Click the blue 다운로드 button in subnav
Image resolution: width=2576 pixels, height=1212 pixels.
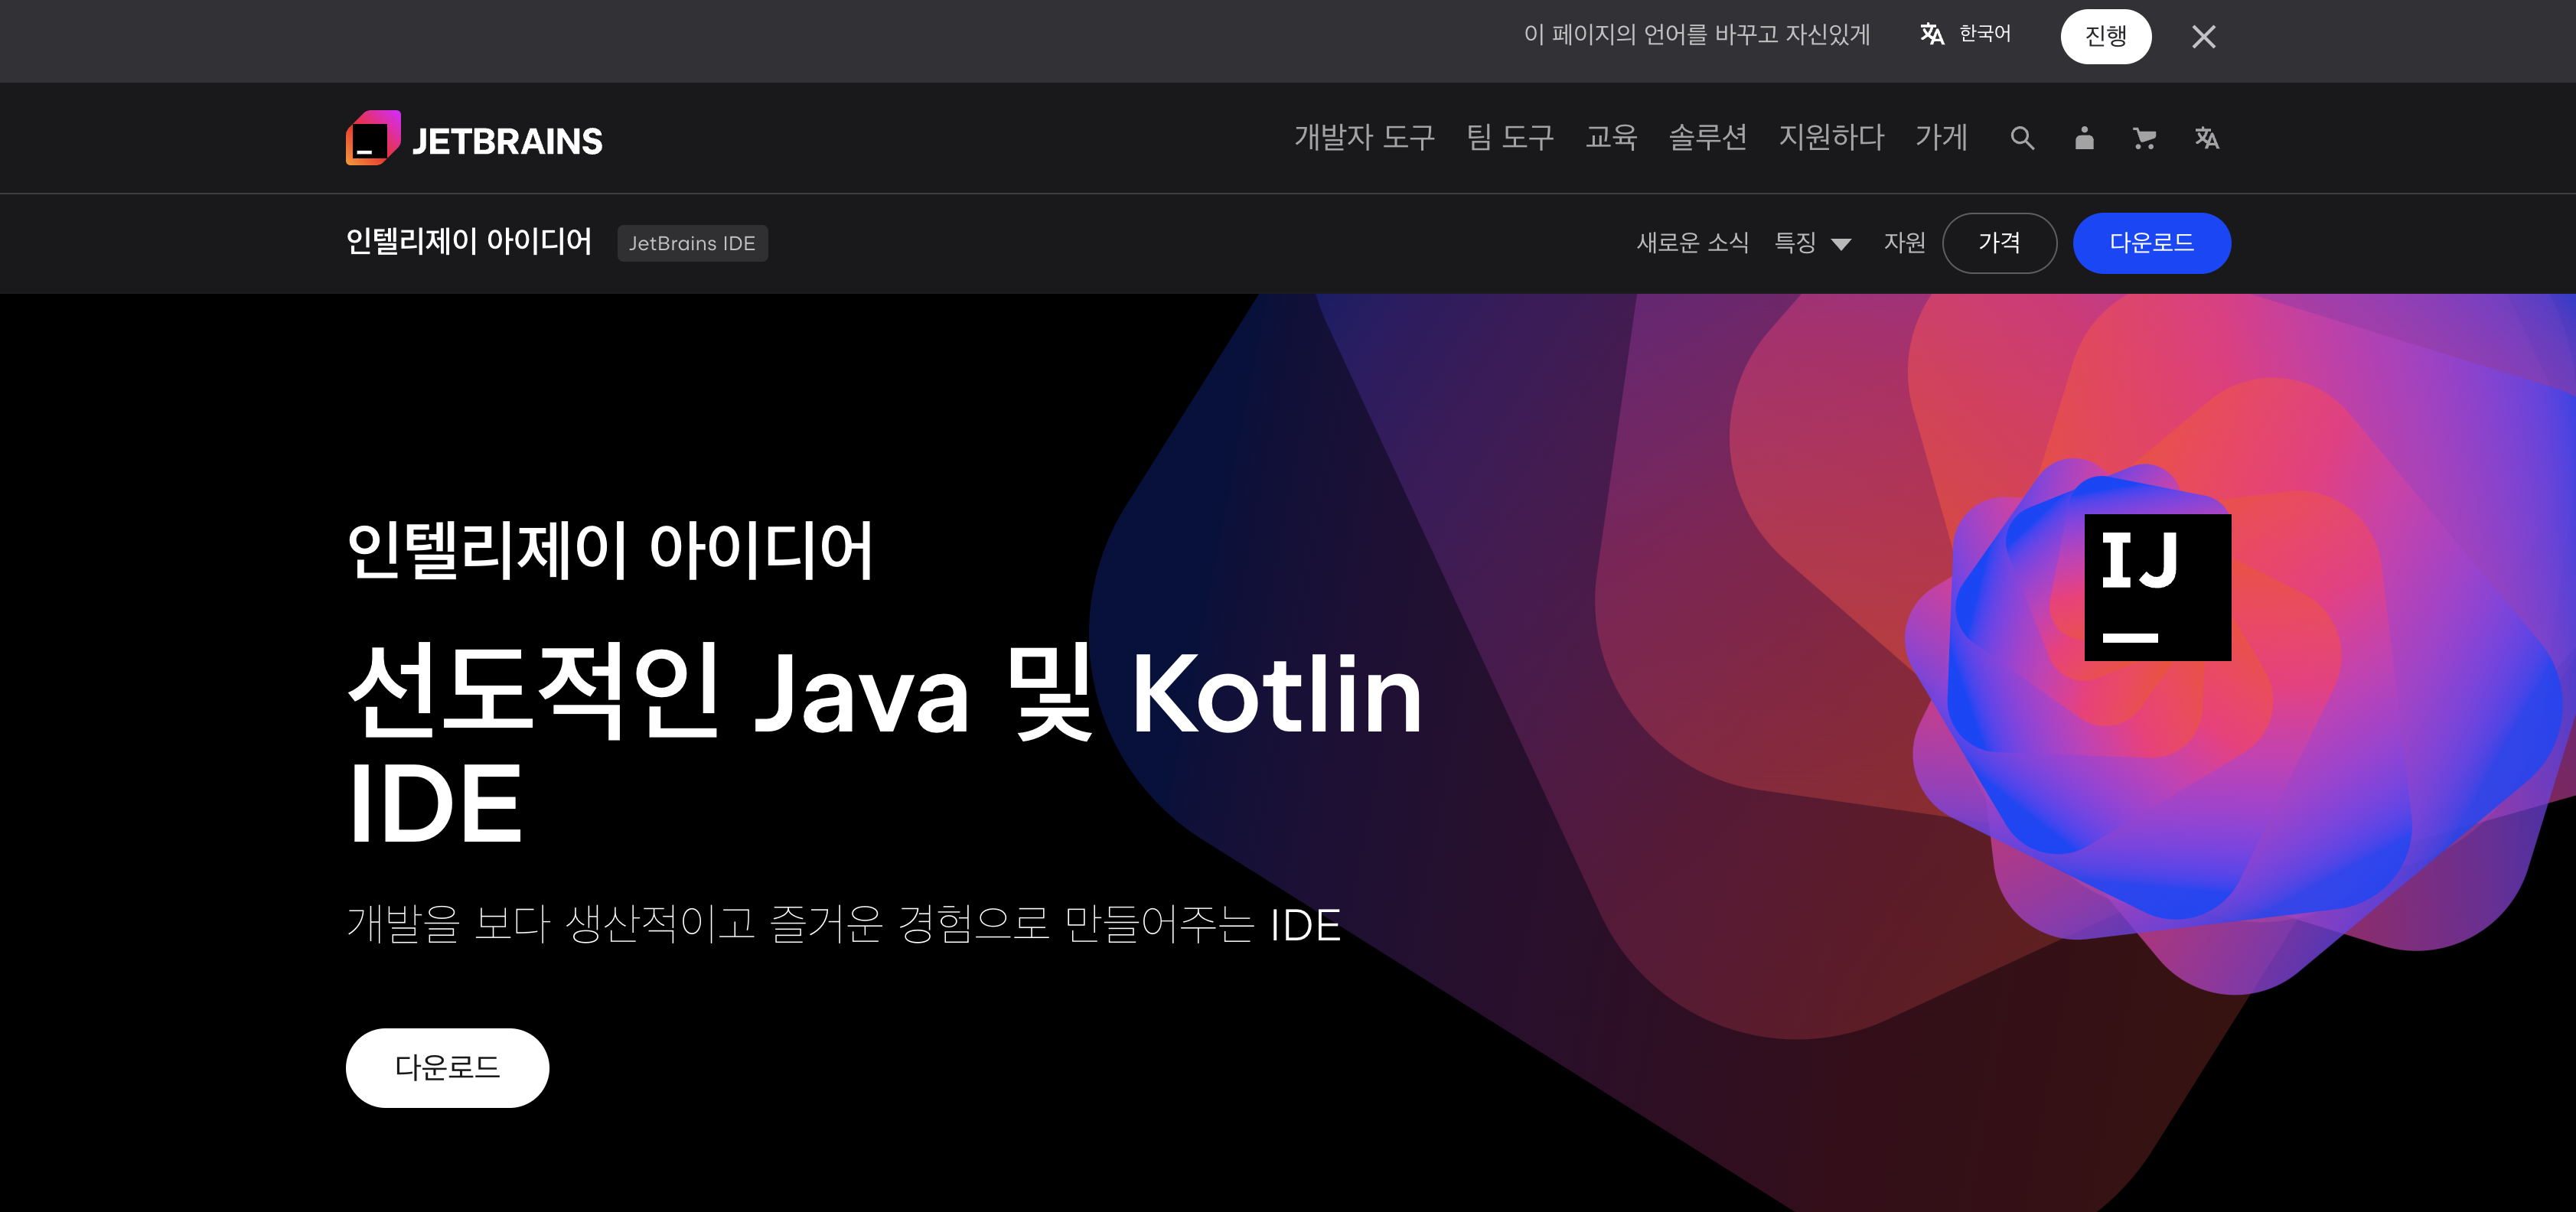tap(2151, 243)
